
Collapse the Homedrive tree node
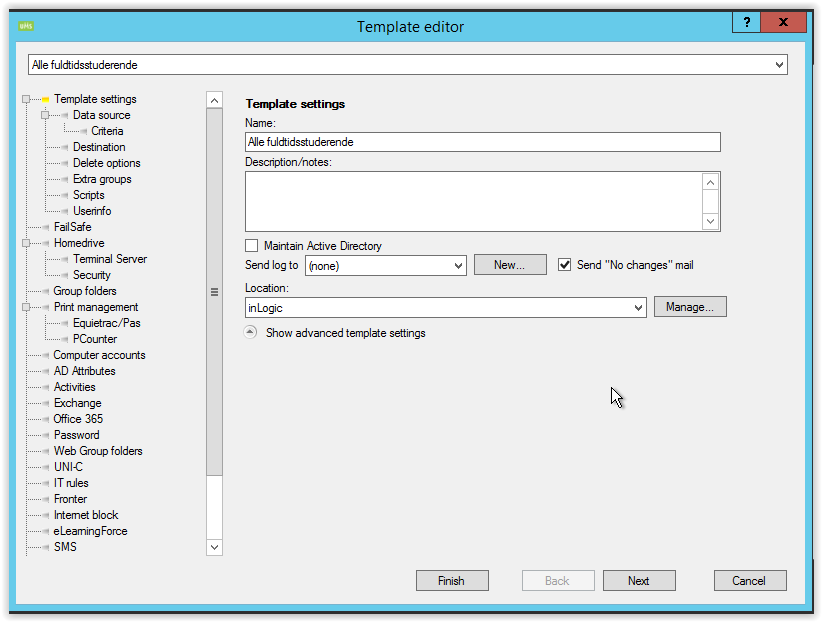point(27,243)
